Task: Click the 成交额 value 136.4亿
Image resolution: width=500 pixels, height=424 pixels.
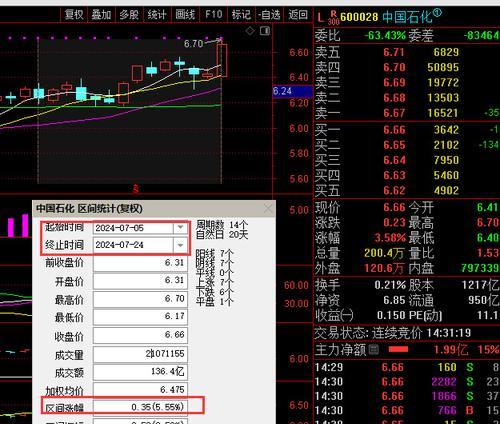Action: click(140, 371)
